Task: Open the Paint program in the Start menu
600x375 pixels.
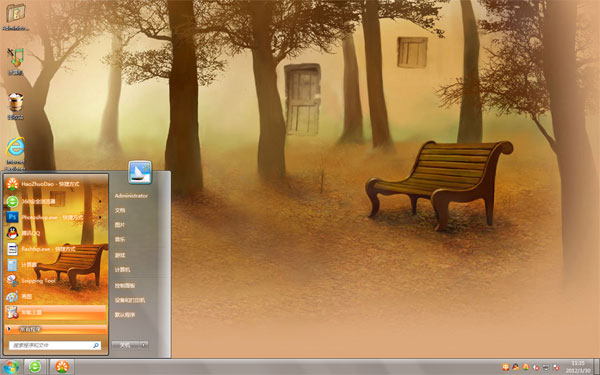Action: pyautogui.click(x=55, y=297)
